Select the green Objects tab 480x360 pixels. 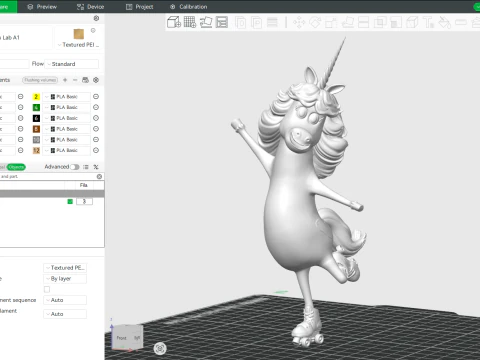tap(16, 167)
